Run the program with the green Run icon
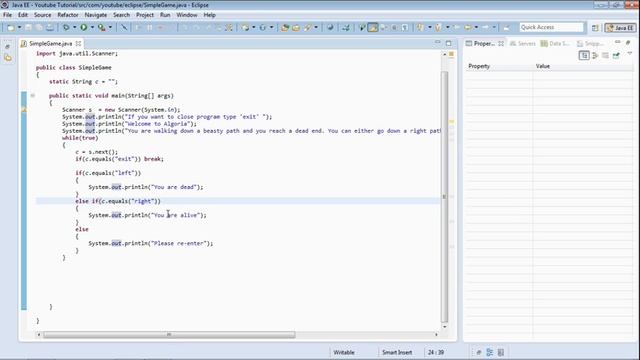This screenshot has width=640, height=360. tap(84, 27)
